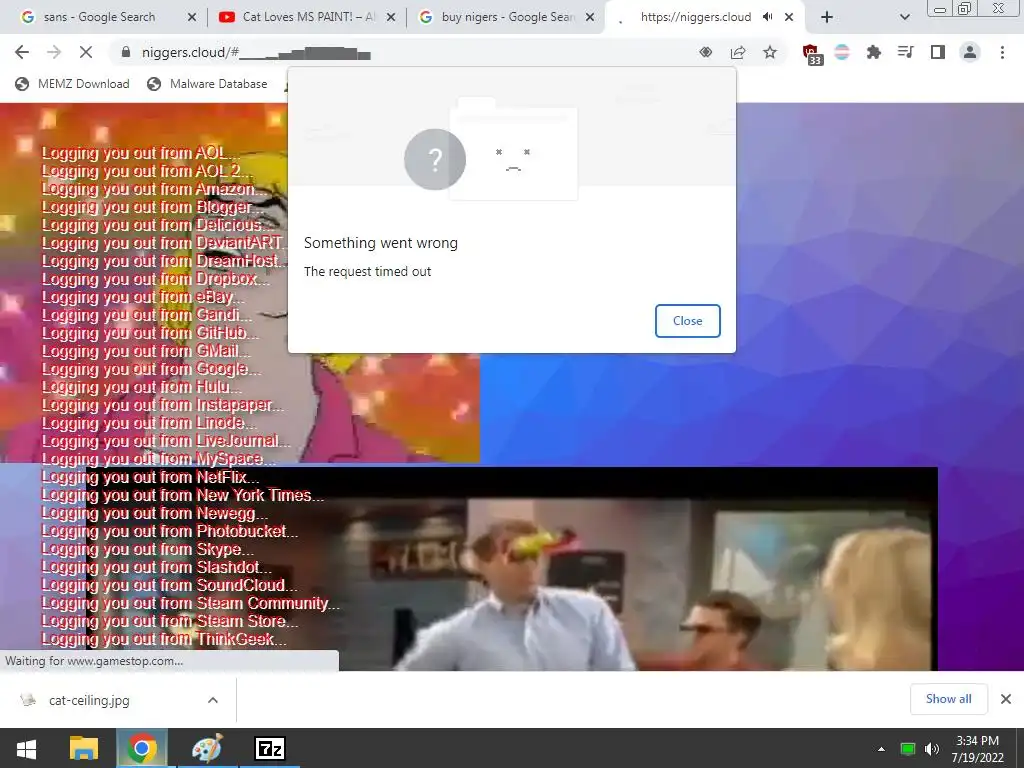Open the share page icon
Image resolution: width=1024 pixels, height=768 pixels.
(738, 52)
